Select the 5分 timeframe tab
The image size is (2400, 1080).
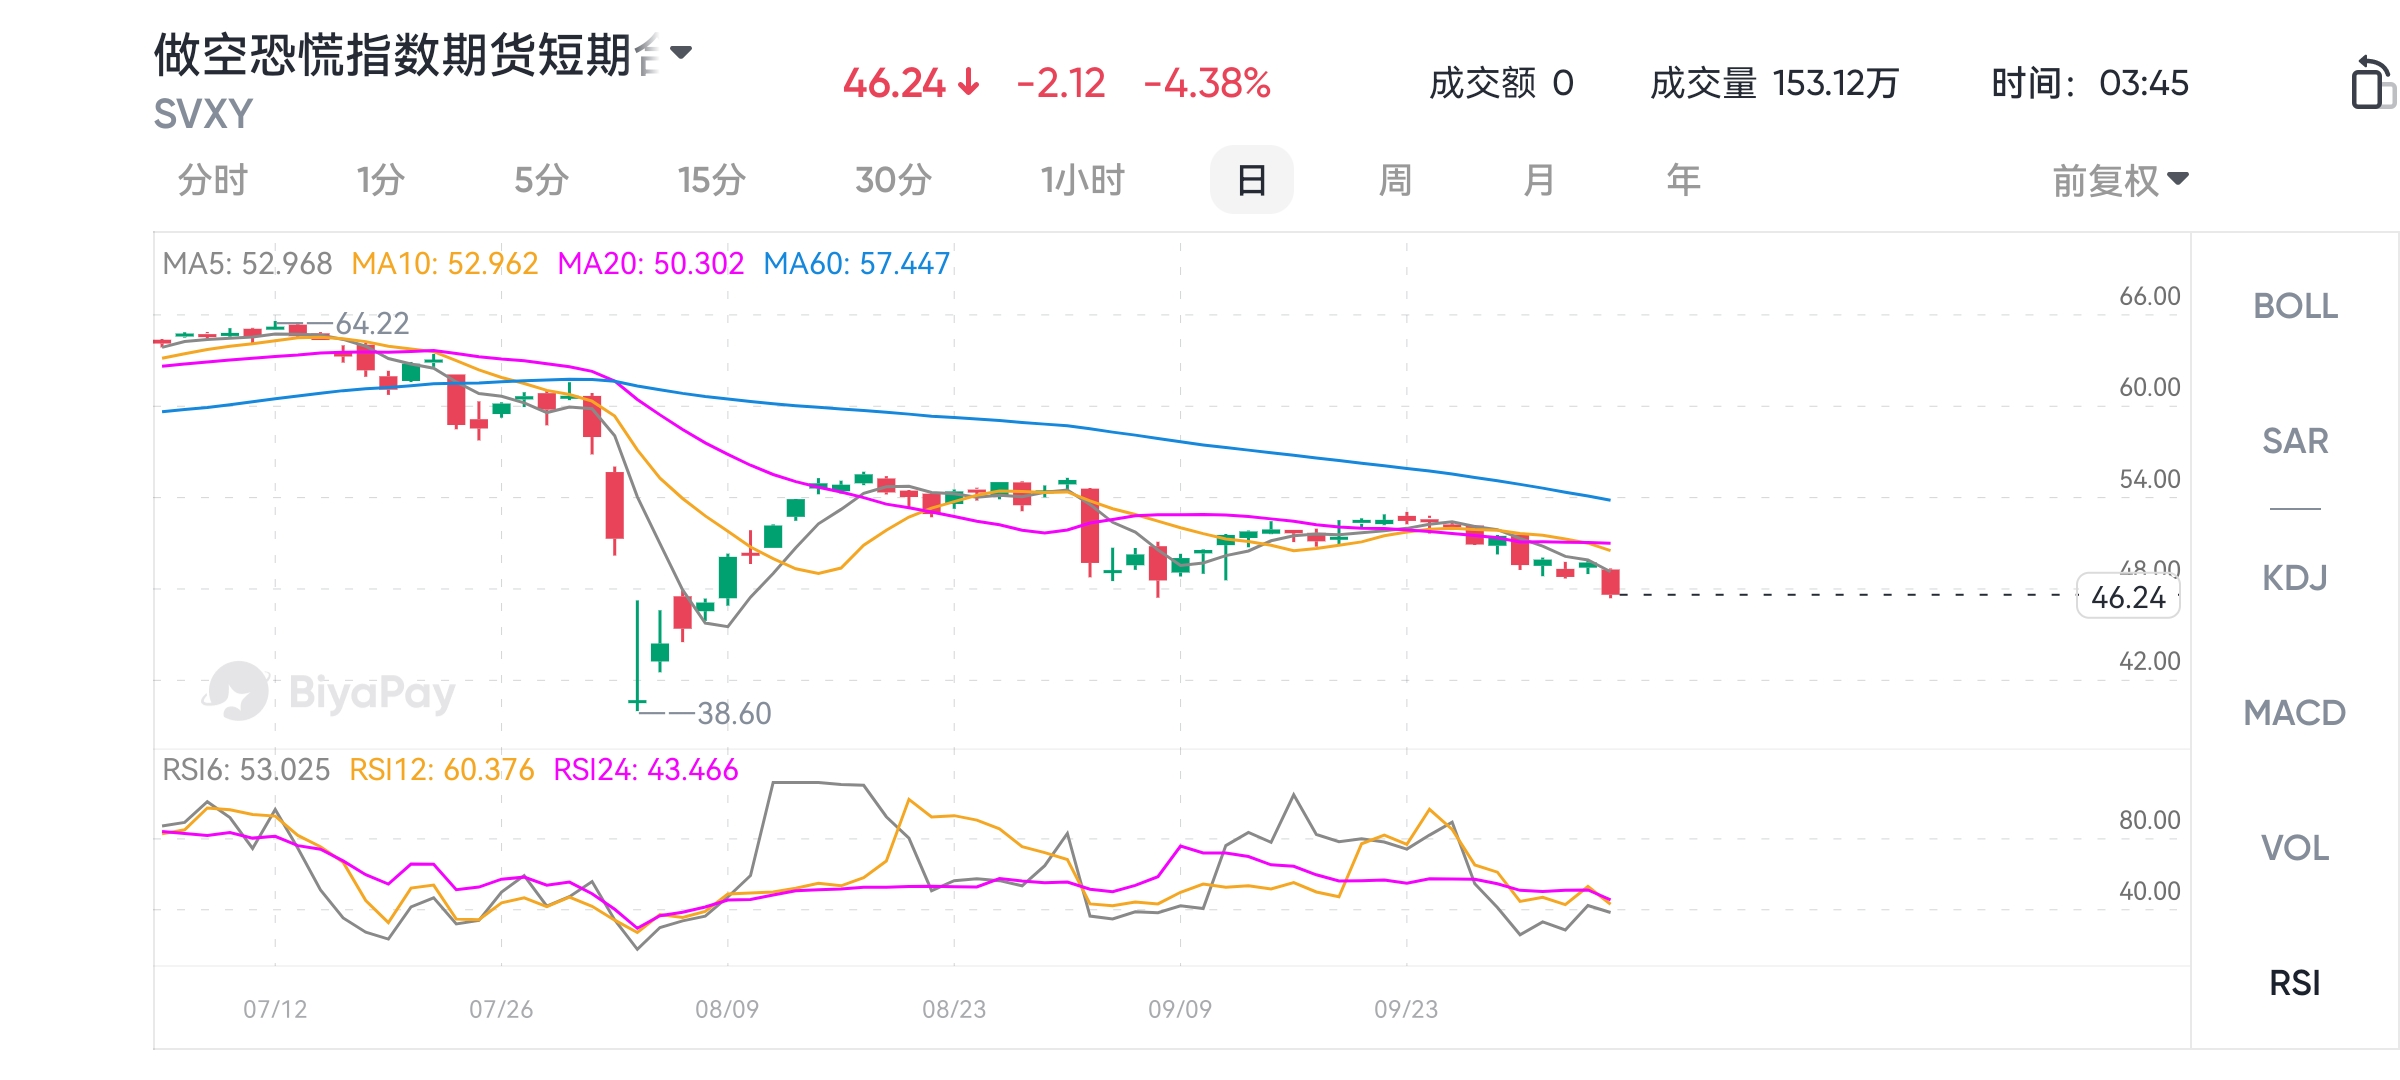click(x=541, y=181)
